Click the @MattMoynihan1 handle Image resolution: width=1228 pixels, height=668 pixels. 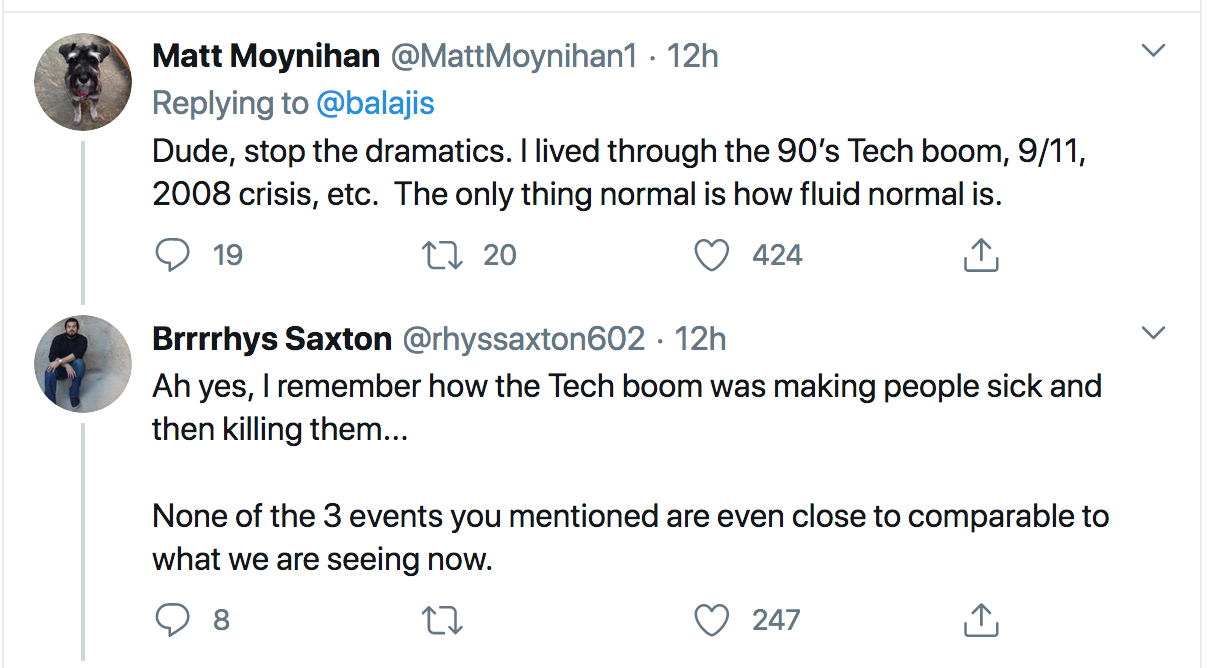coord(513,56)
